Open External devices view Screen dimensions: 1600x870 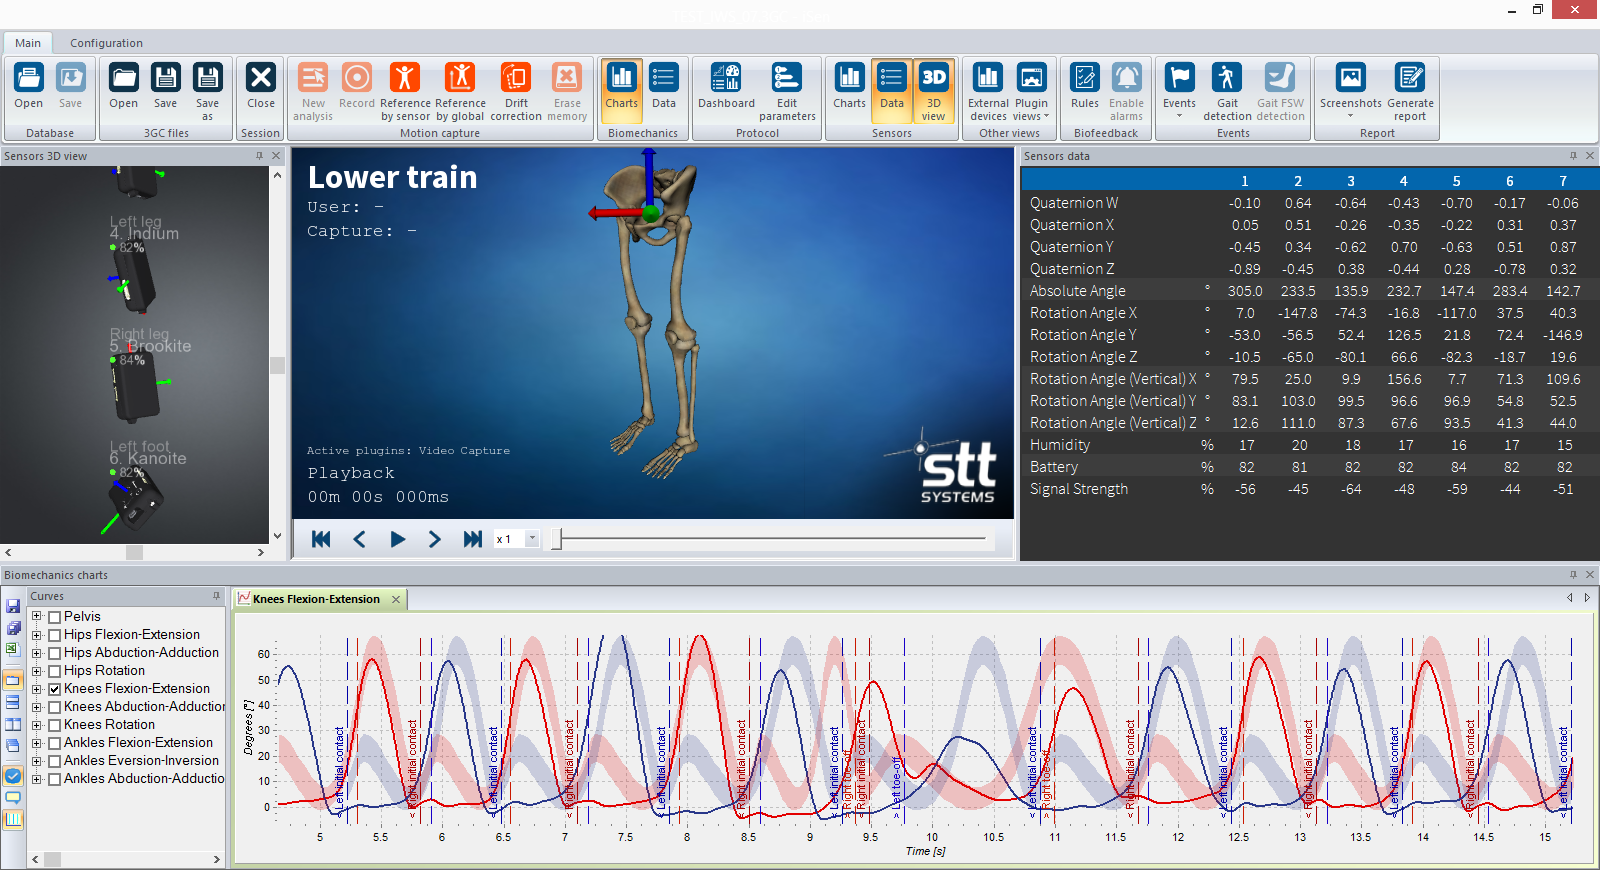click(988, 91)
